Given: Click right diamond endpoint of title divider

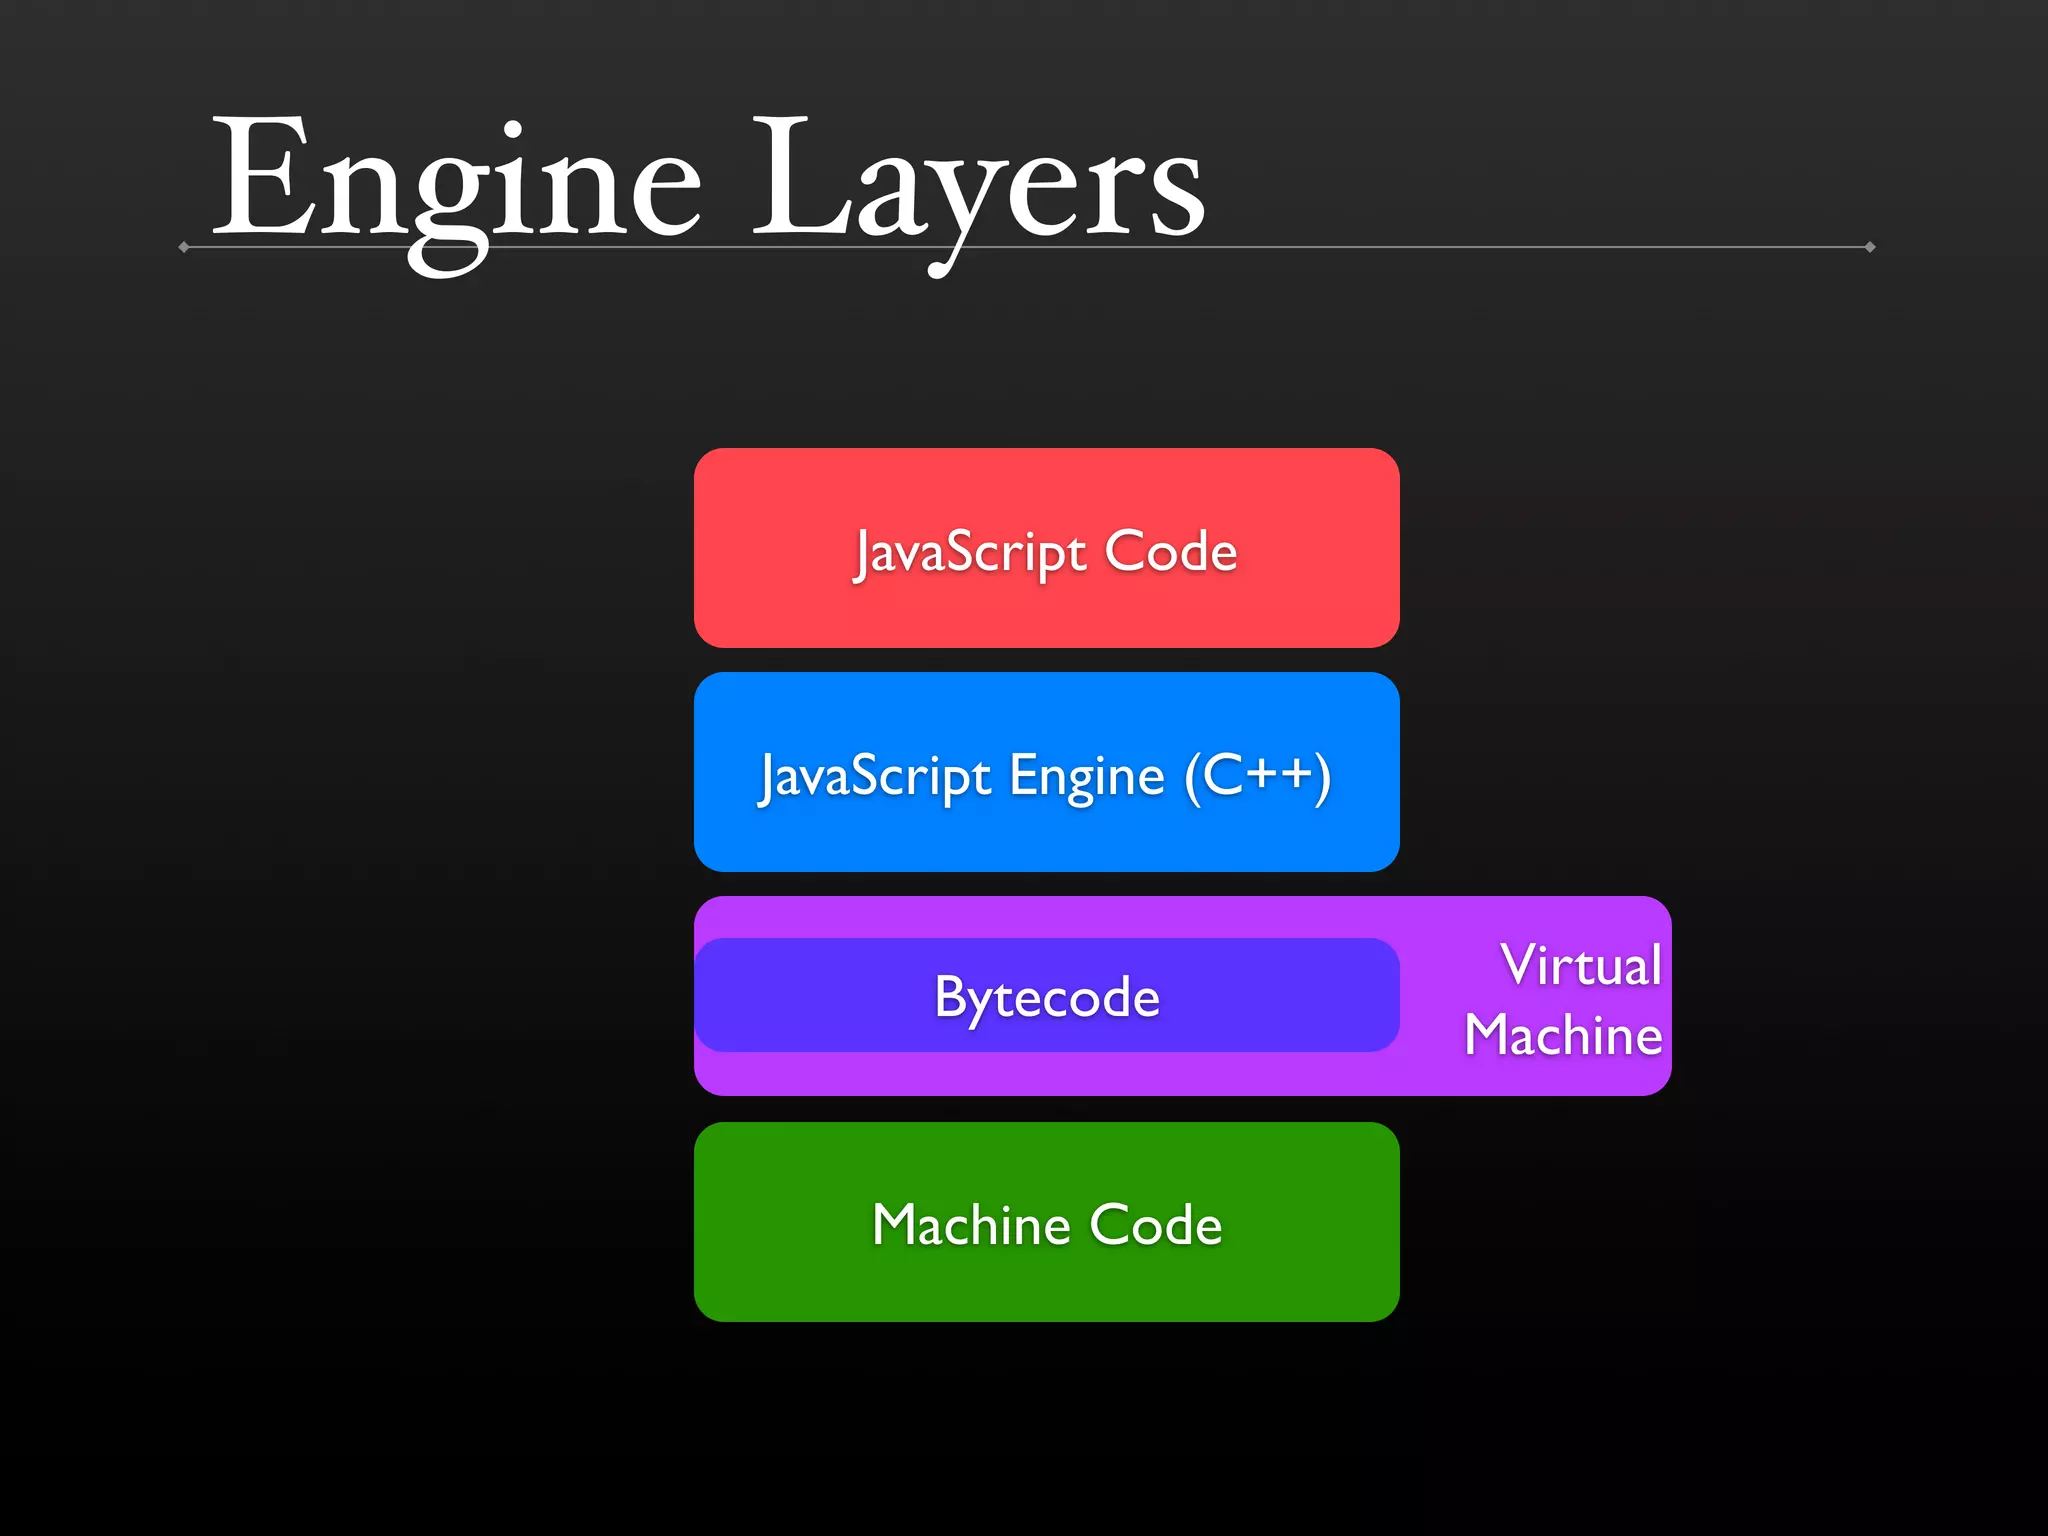Looking at the screenshot, I should 1869,247.
